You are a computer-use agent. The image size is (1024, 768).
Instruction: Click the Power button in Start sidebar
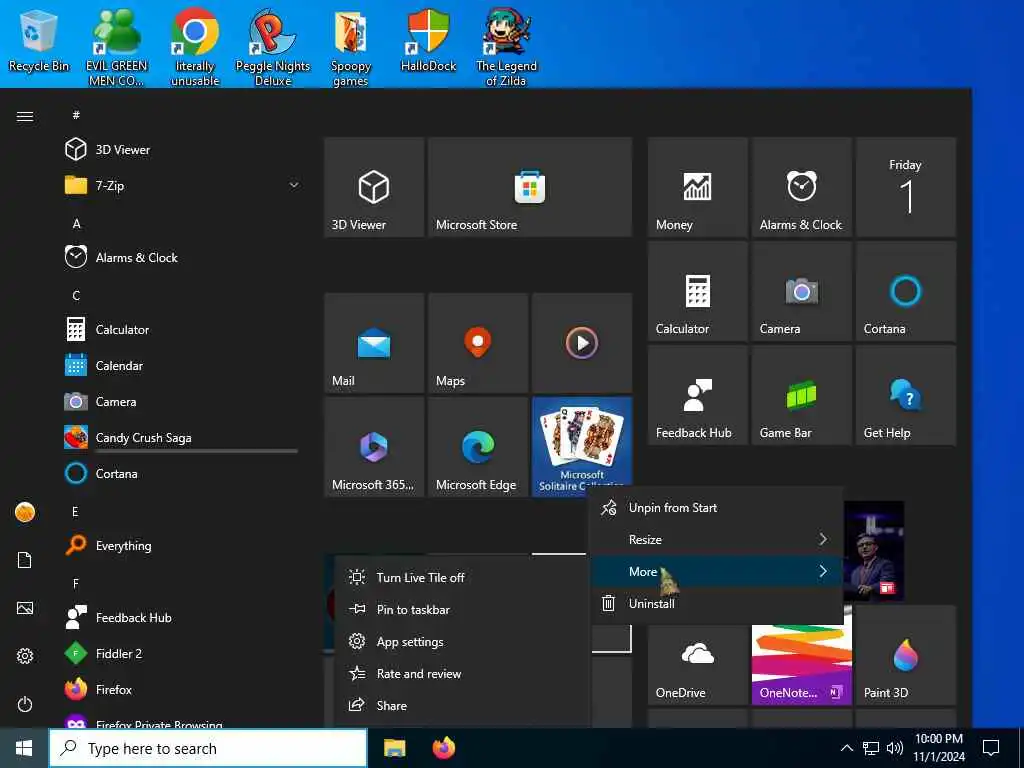click(x=25, y=704)
